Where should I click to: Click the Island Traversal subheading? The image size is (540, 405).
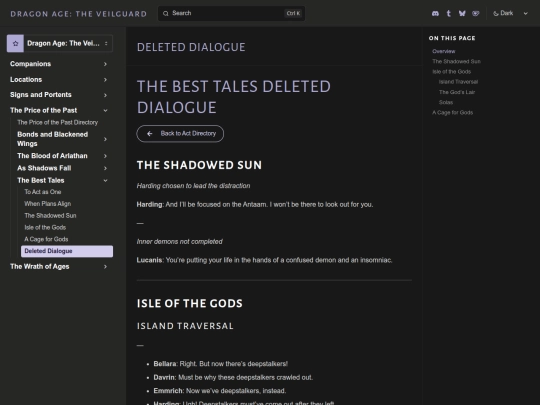click(185, 326)
